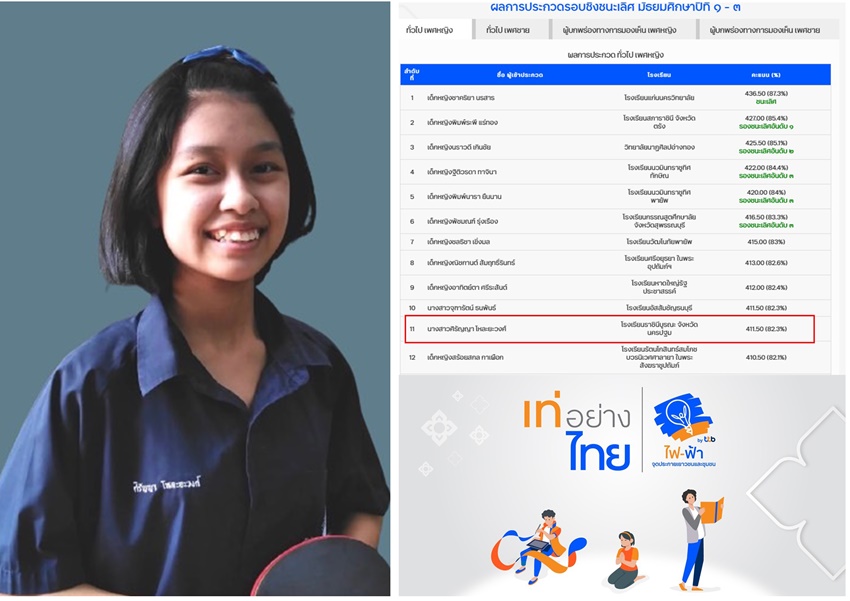Click the rank 3 contestant name
The height and width of the screenshot is (601, 850).
click(x=459, y=147)
